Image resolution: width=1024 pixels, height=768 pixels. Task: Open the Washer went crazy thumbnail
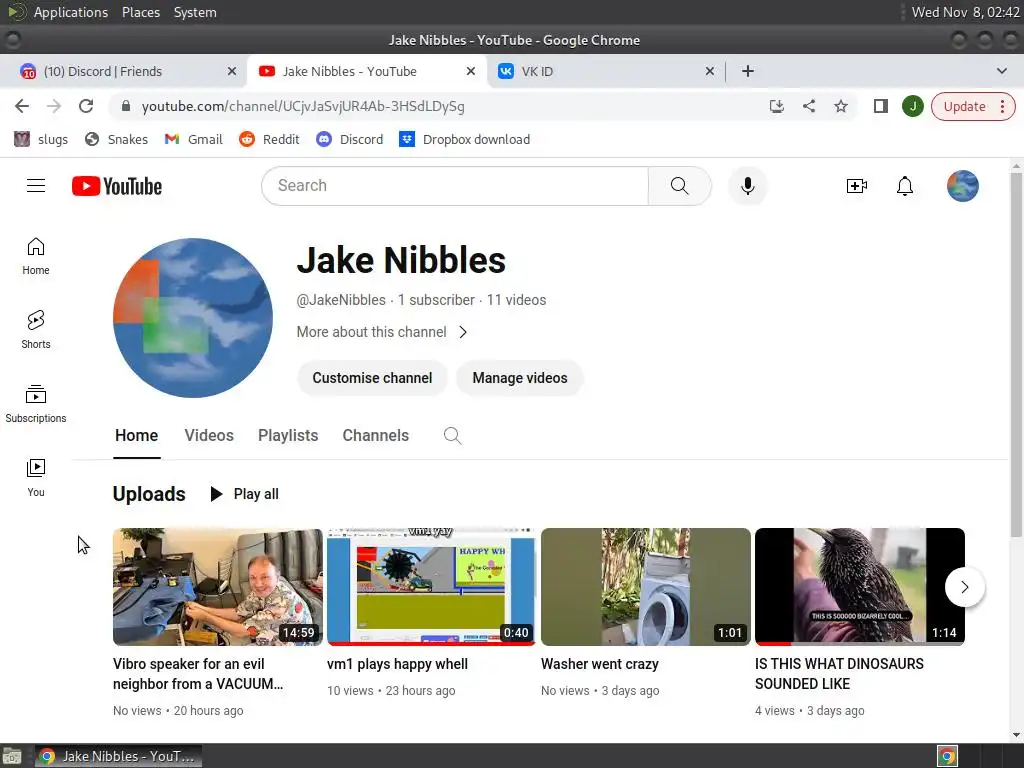[646, 586]
